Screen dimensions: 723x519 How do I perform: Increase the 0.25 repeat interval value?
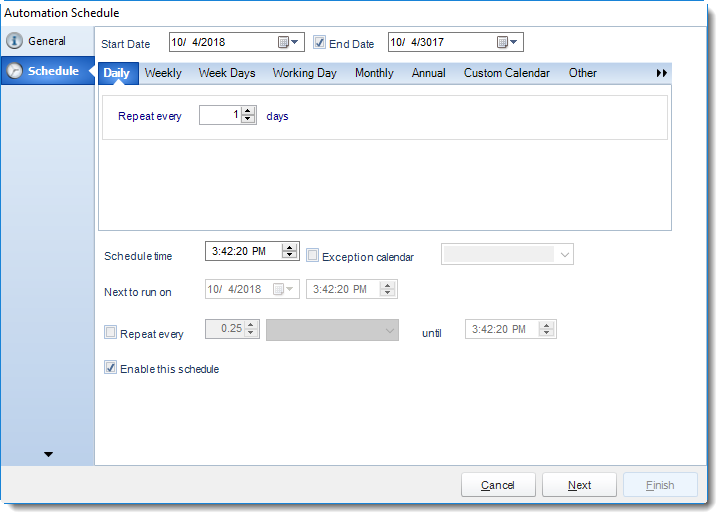tap(251, 324)
